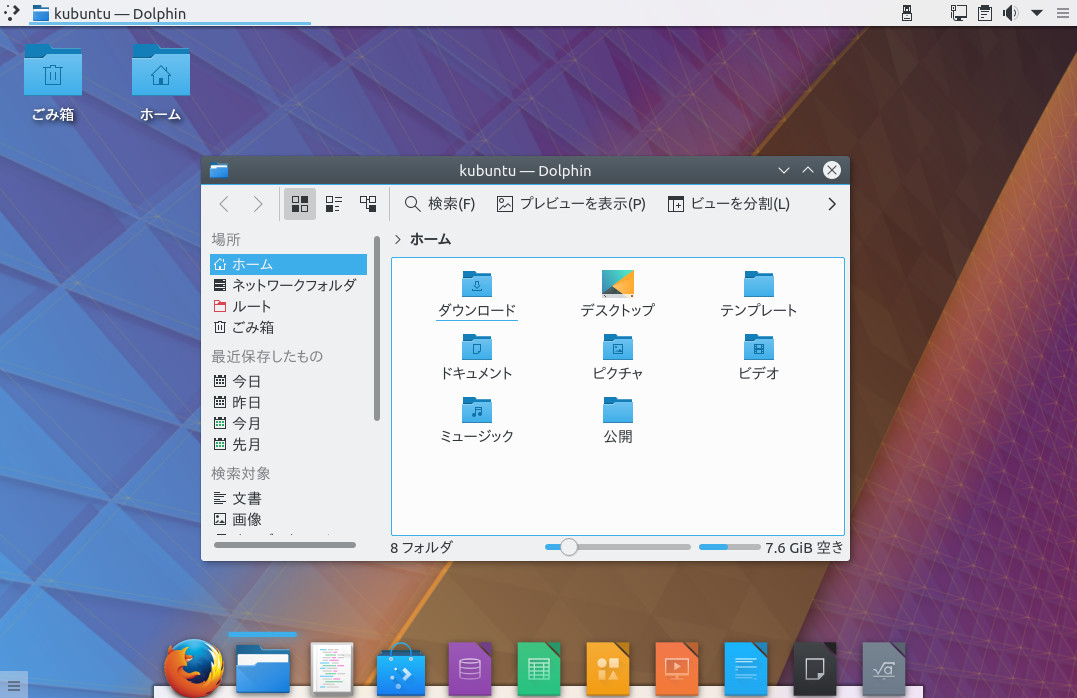
Task: Click the places panel vertical scrollbar
Action: (x=376, y=328)
